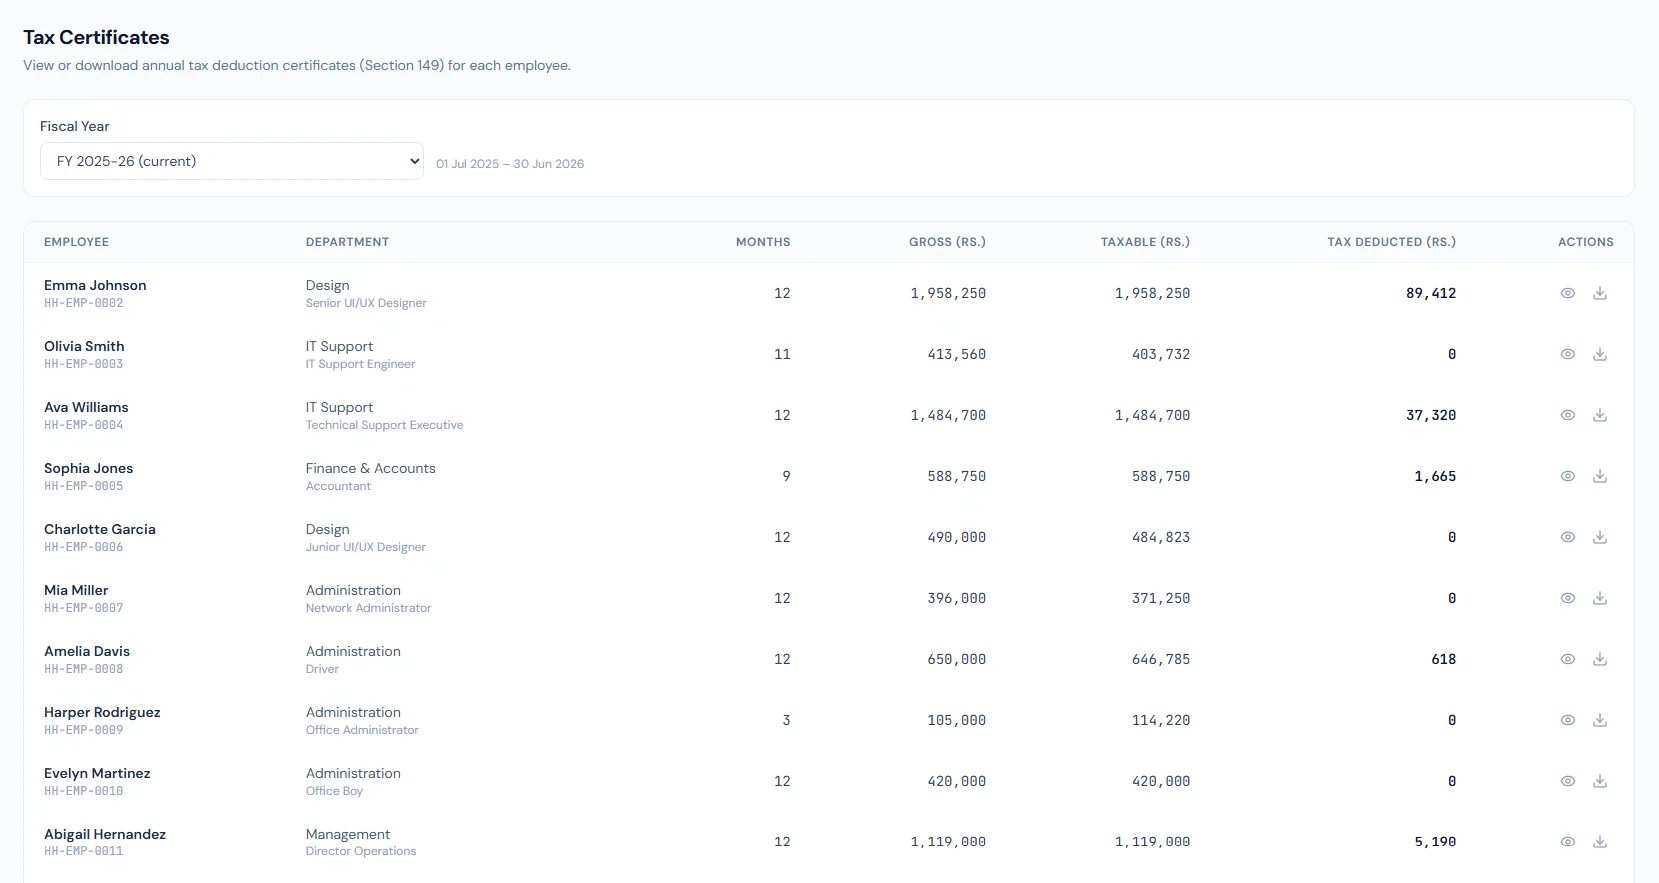
Task: Click gross amount 650,000
Action: [x=957, y=659]
